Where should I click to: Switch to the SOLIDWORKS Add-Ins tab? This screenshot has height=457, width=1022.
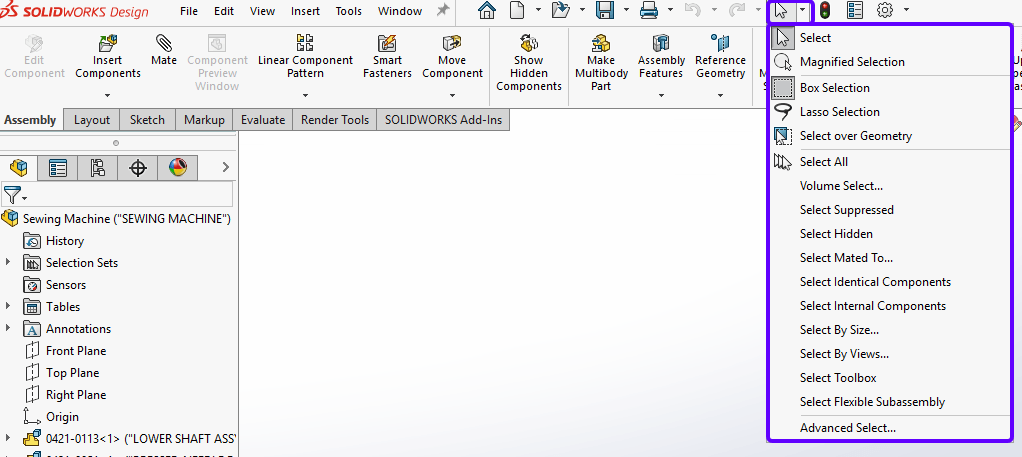[x=443, y=120]
